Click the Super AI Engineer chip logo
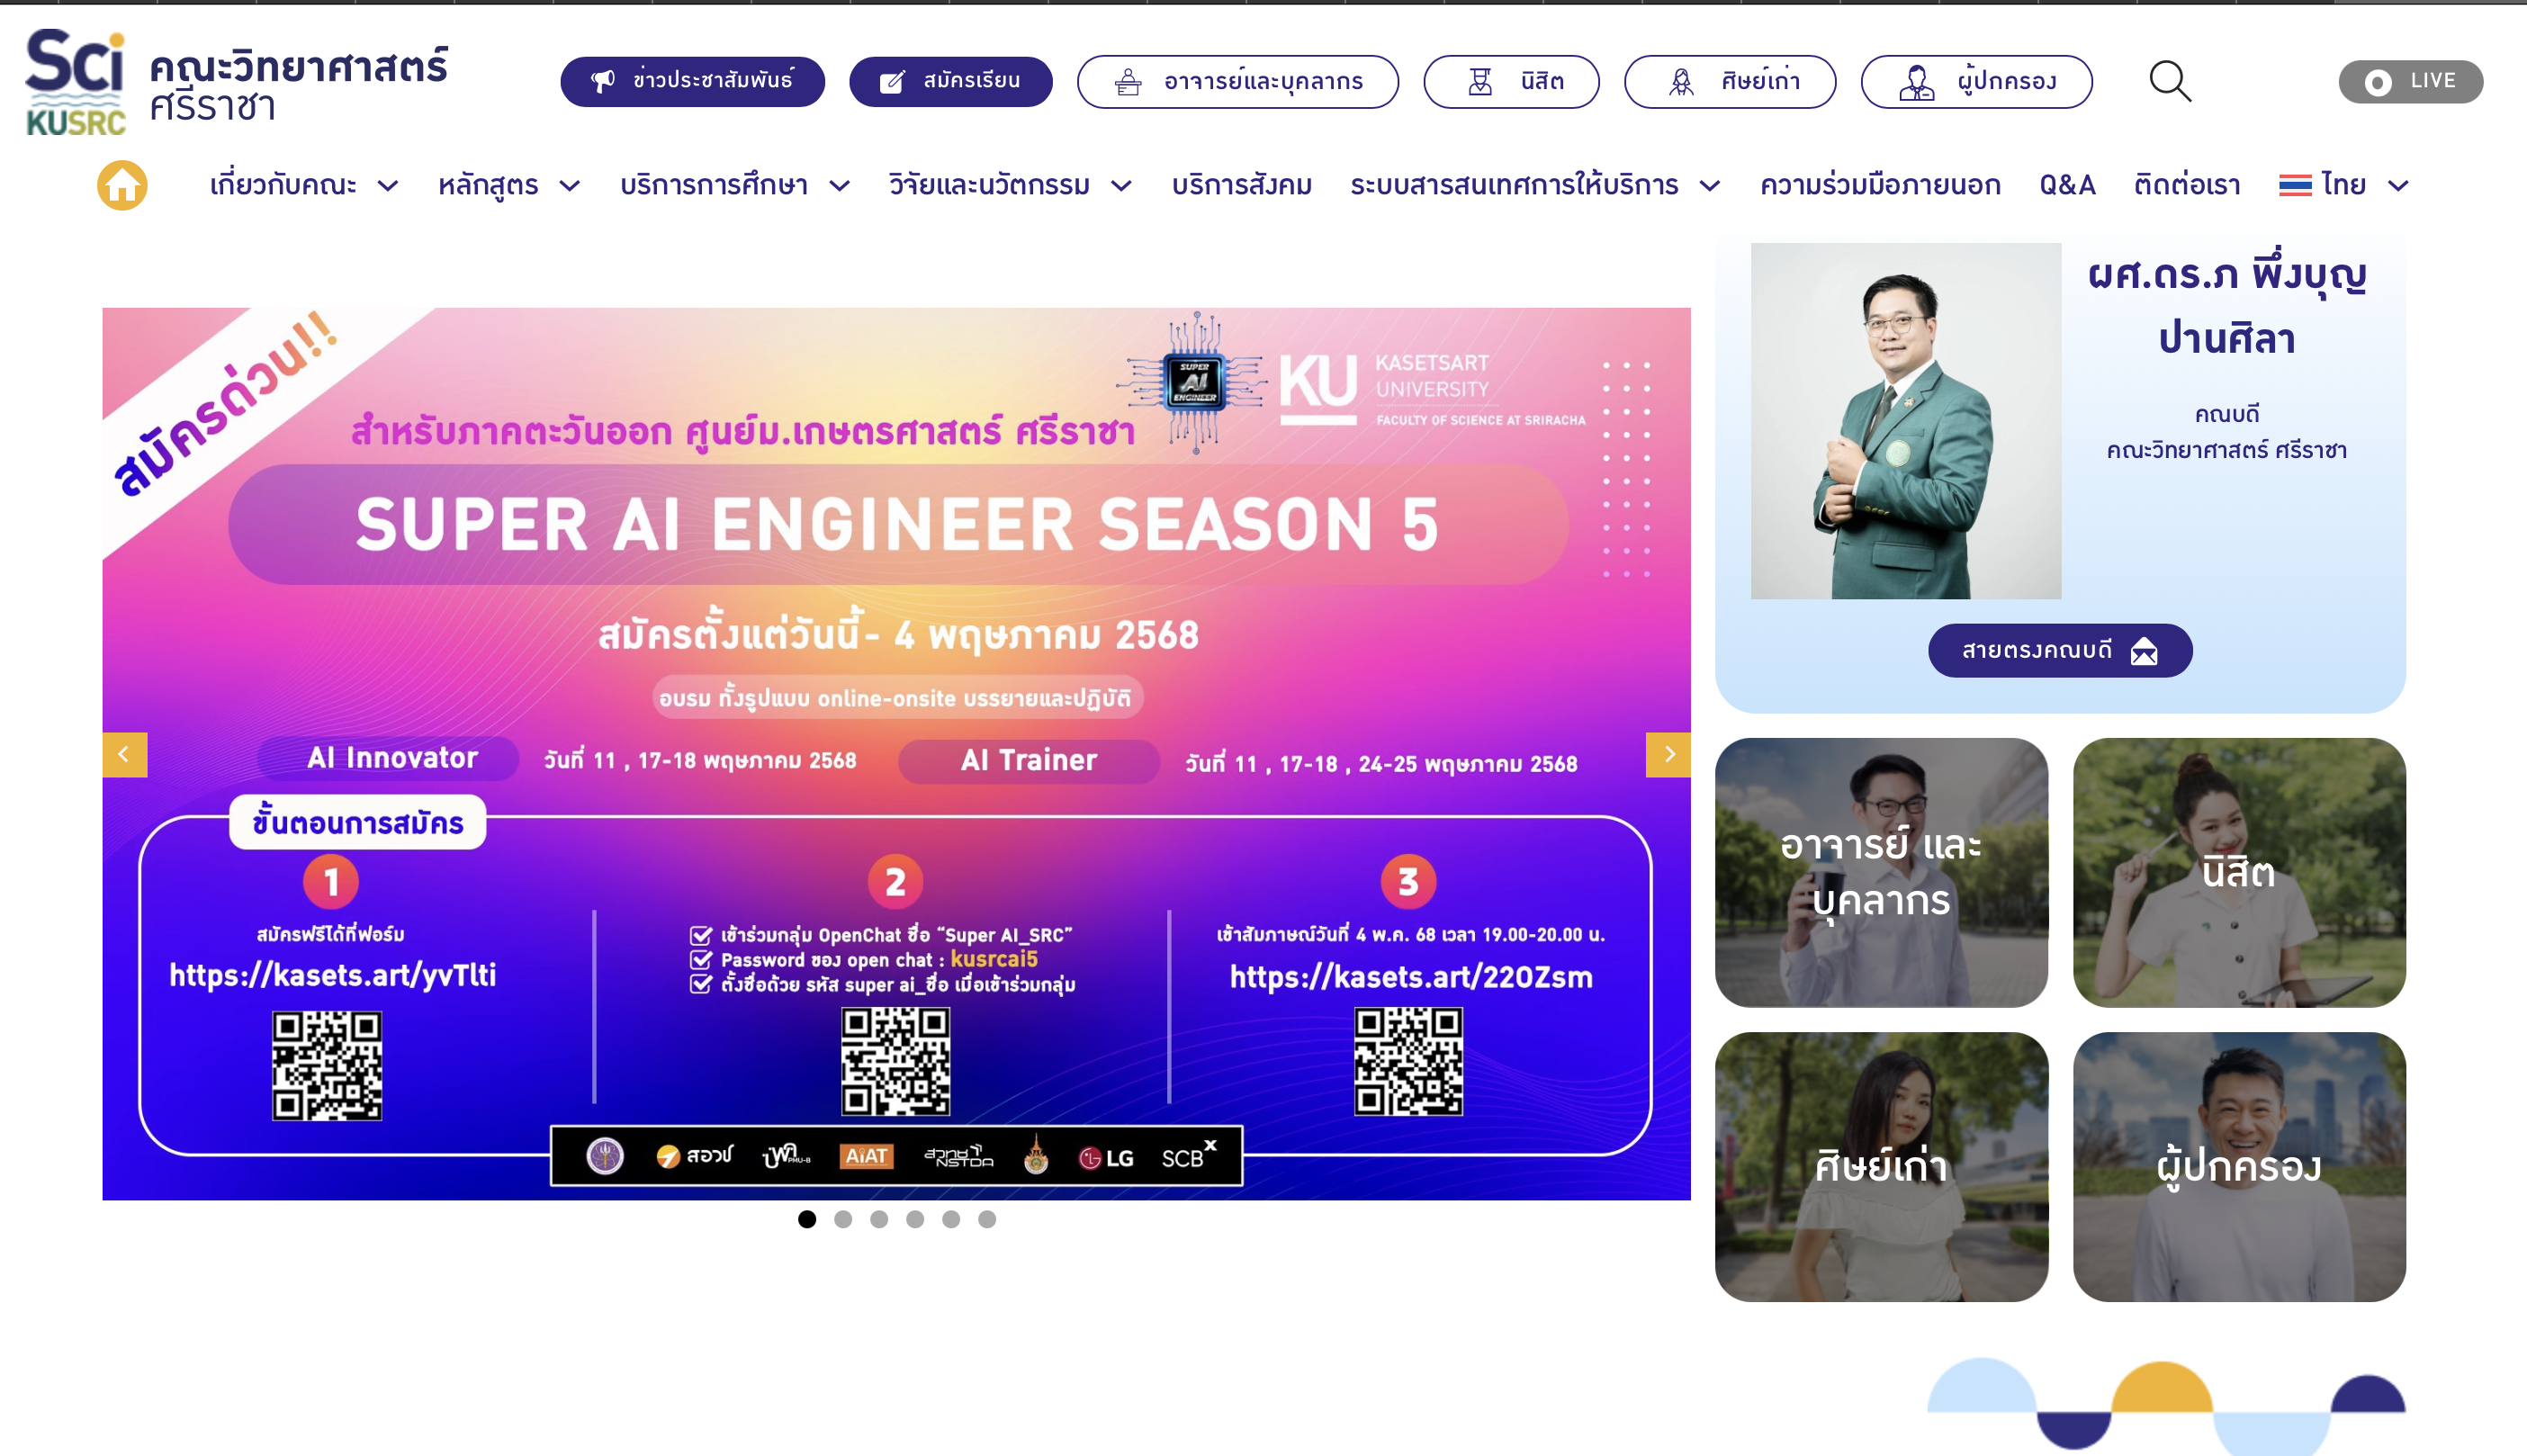Screen dimensions: 2527x1456 click(1195, 383)
